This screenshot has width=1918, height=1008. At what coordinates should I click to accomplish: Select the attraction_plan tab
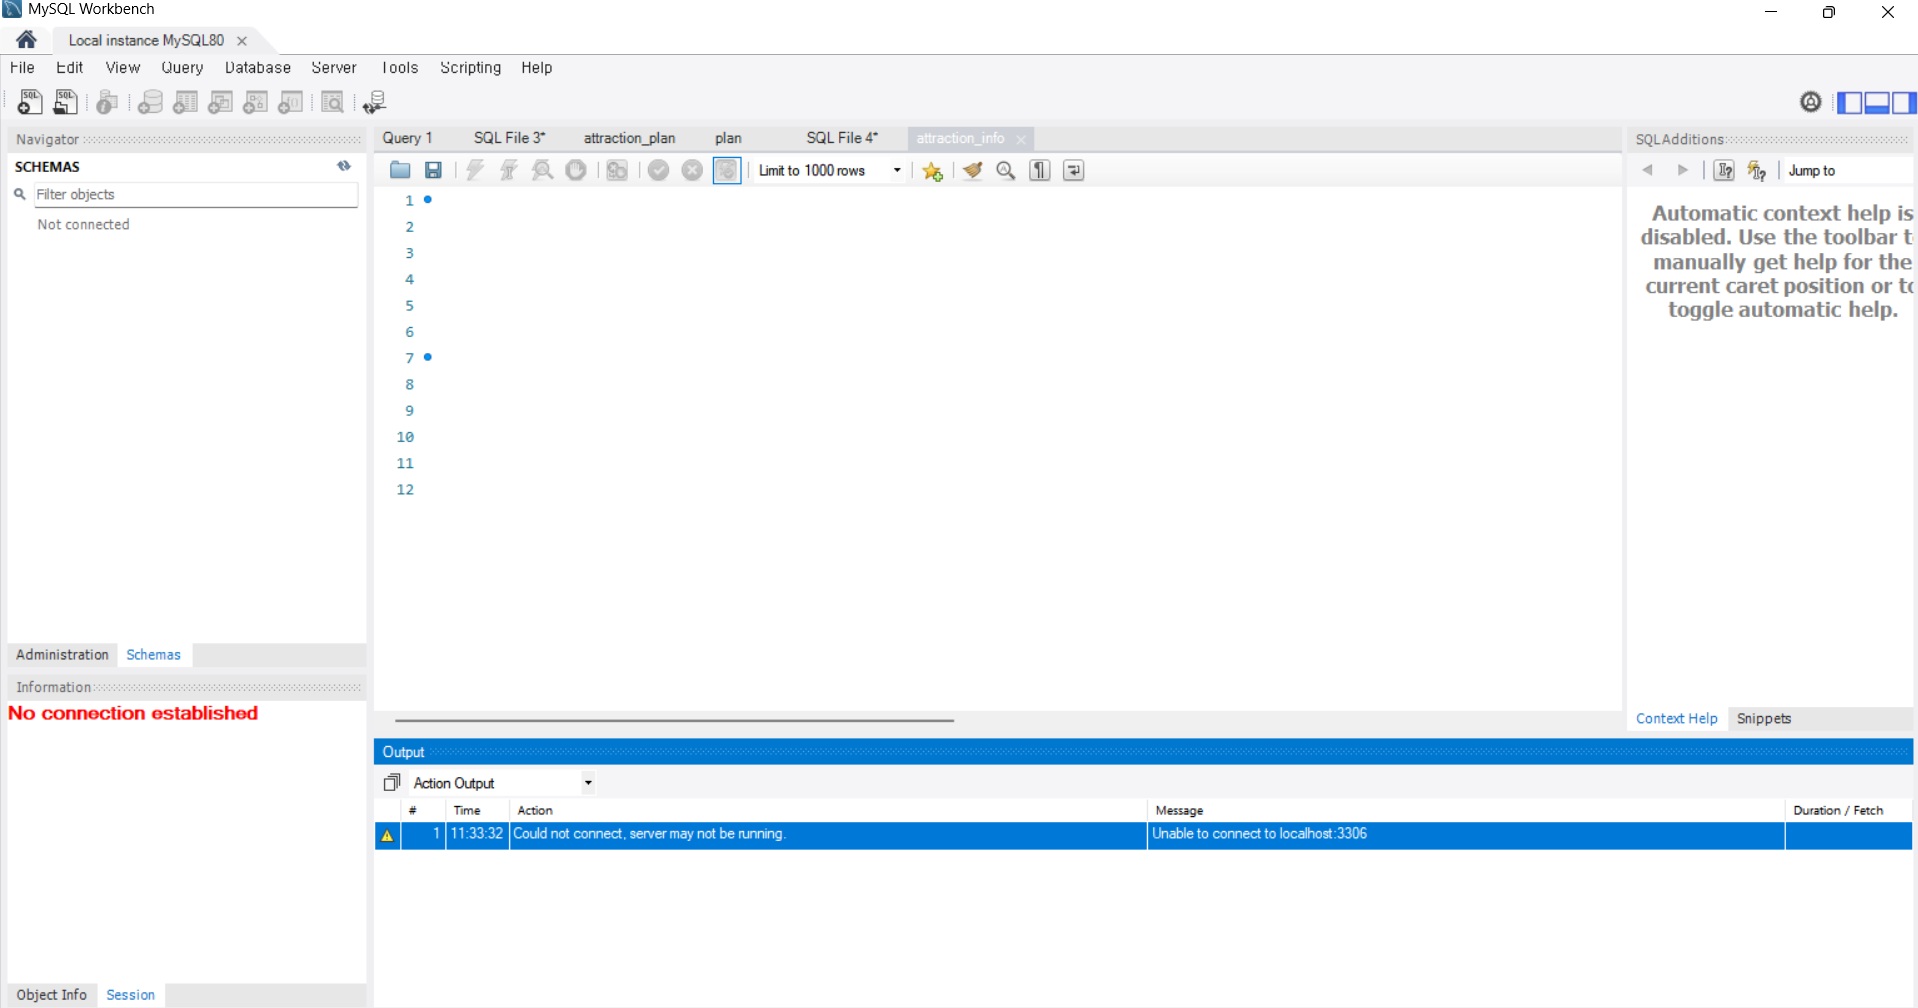629,138
